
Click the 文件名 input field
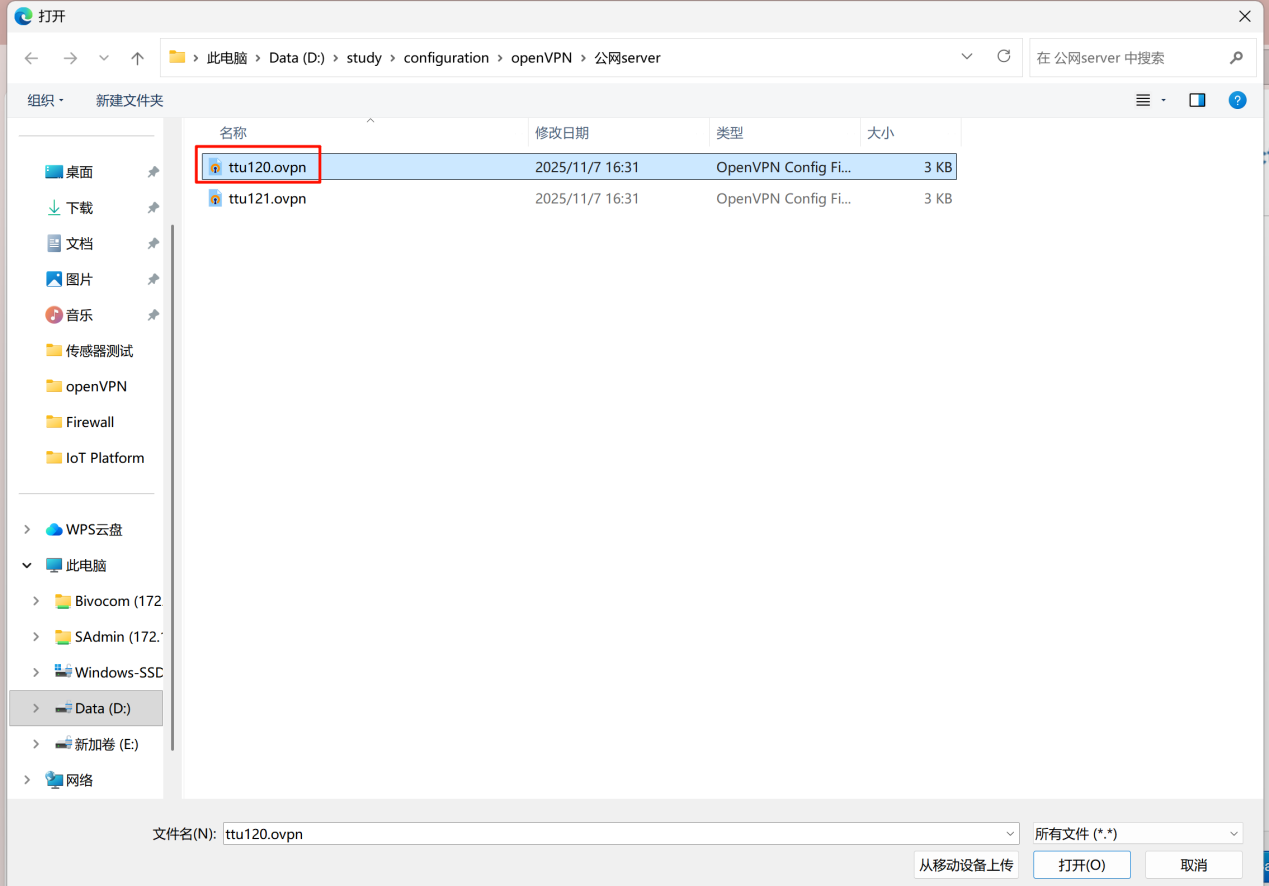(610, 834)
